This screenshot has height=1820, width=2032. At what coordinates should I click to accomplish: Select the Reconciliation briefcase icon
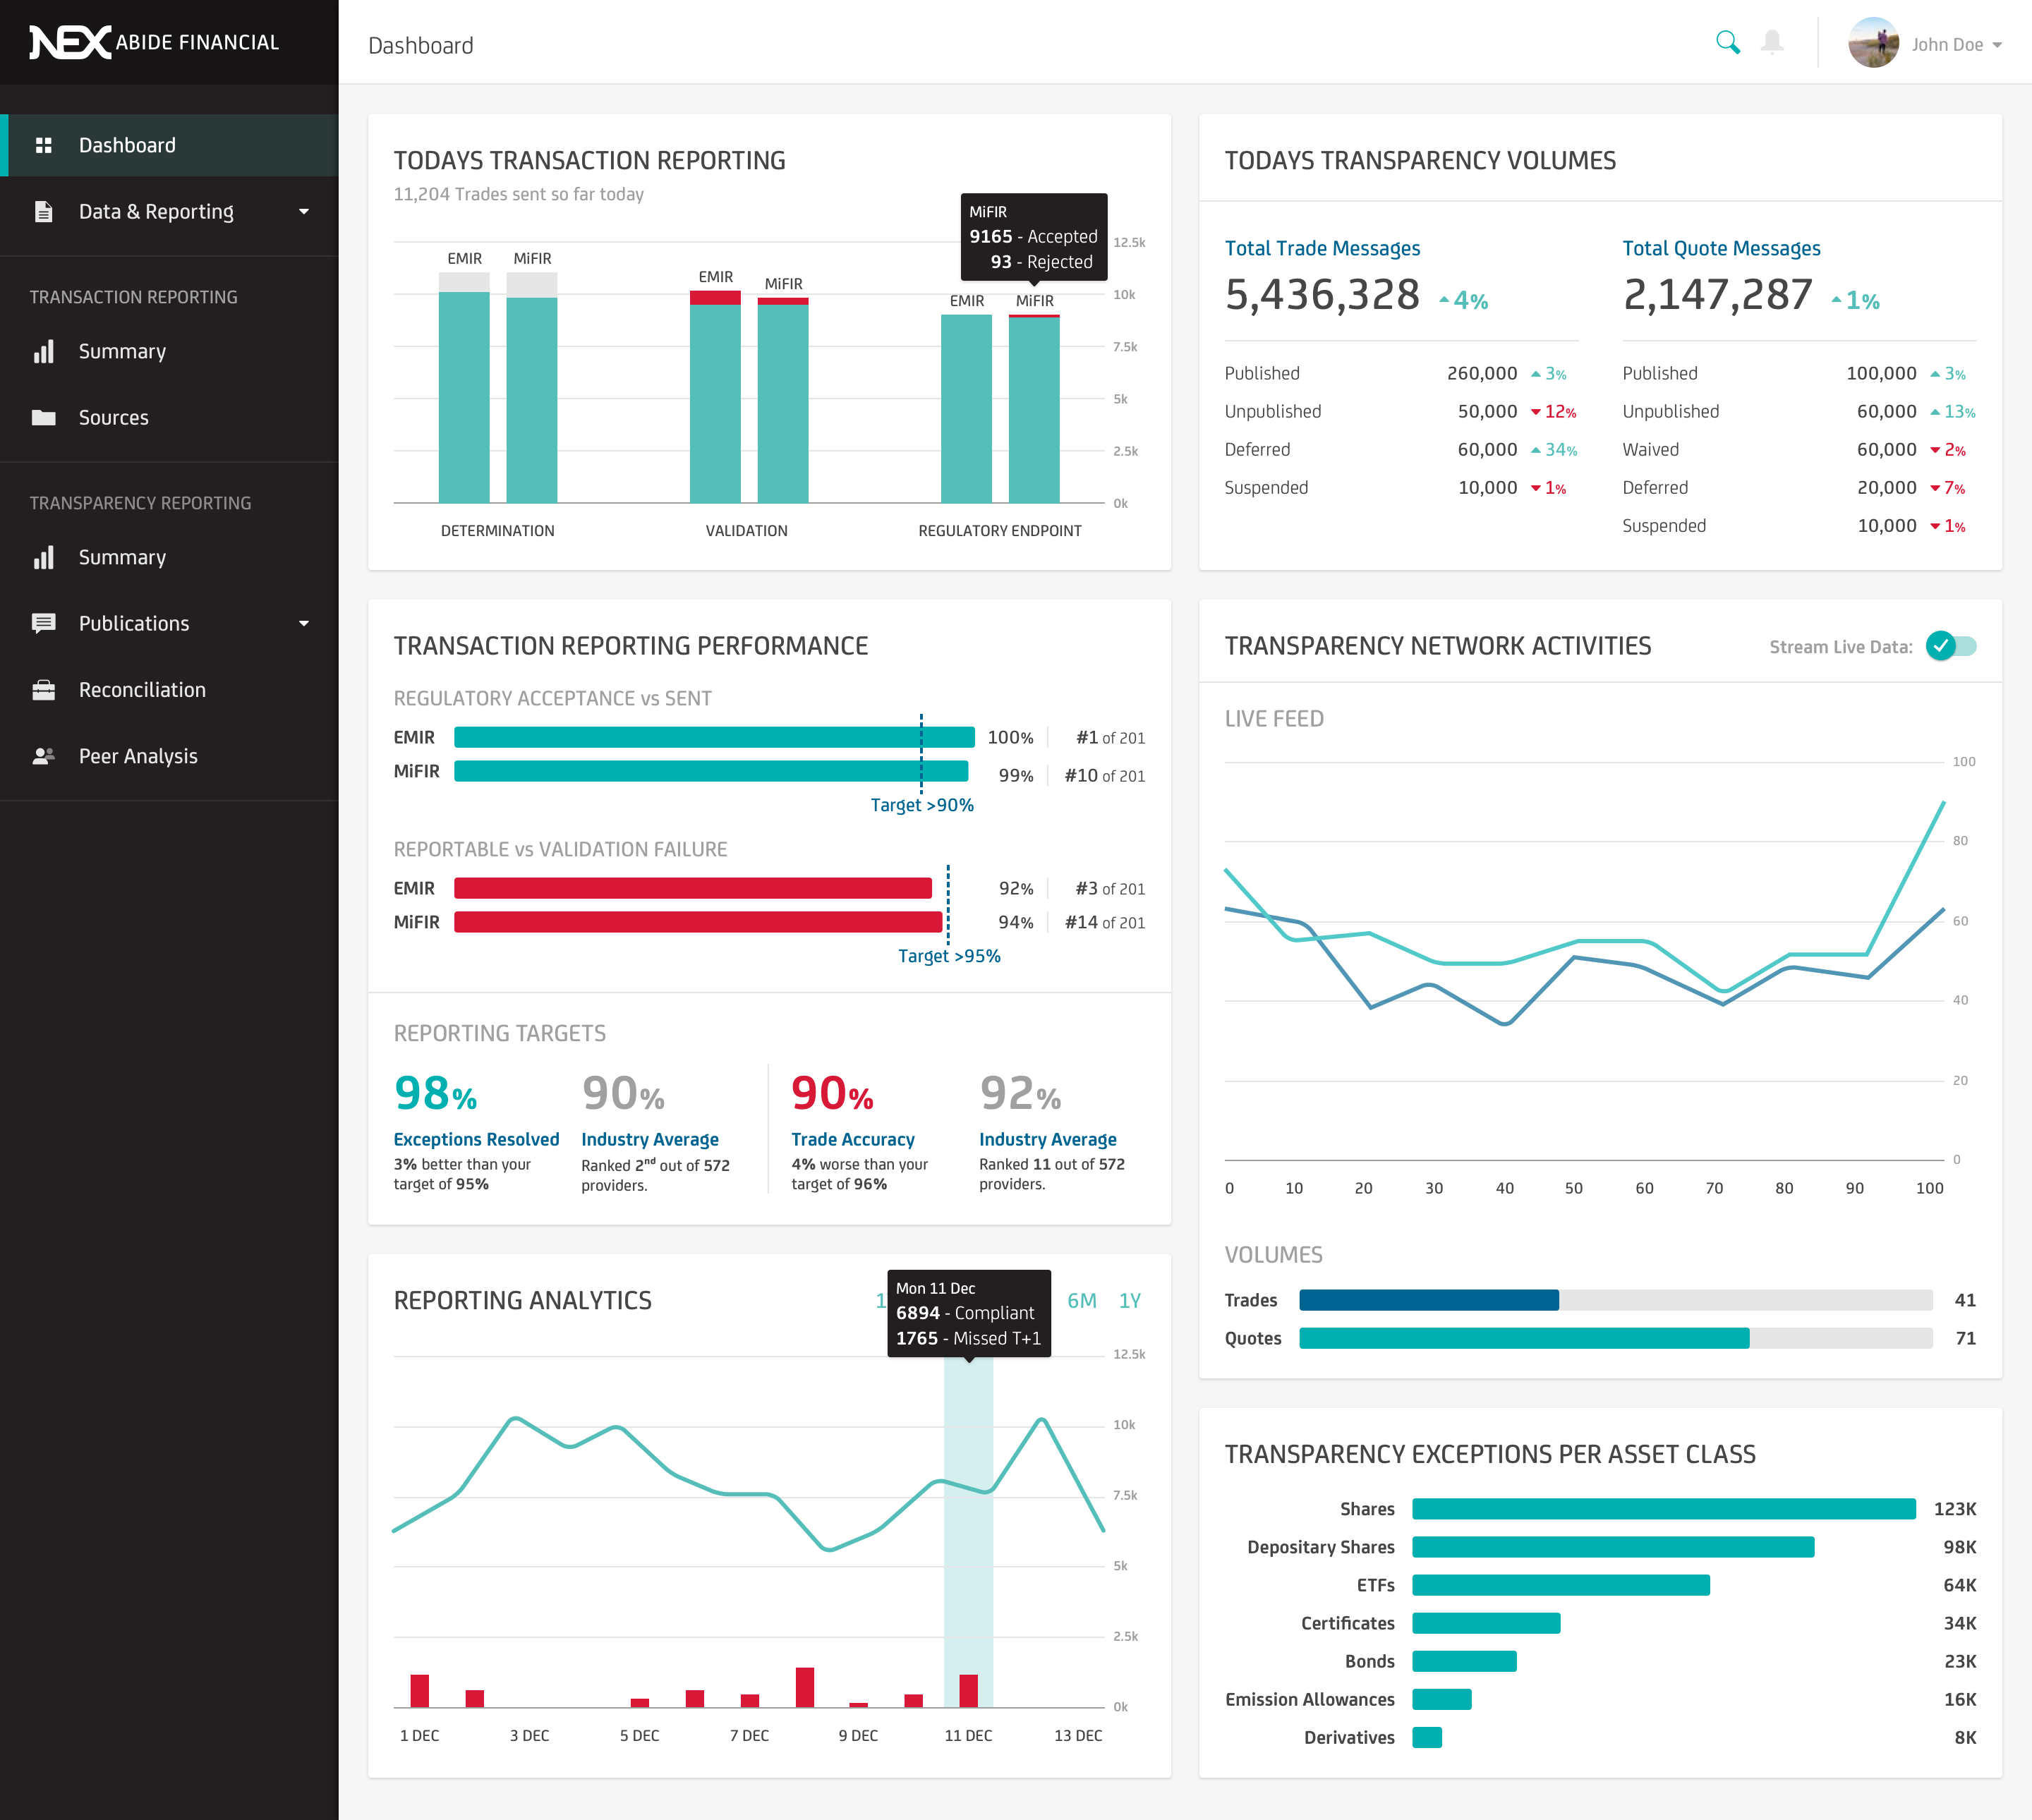44,690
